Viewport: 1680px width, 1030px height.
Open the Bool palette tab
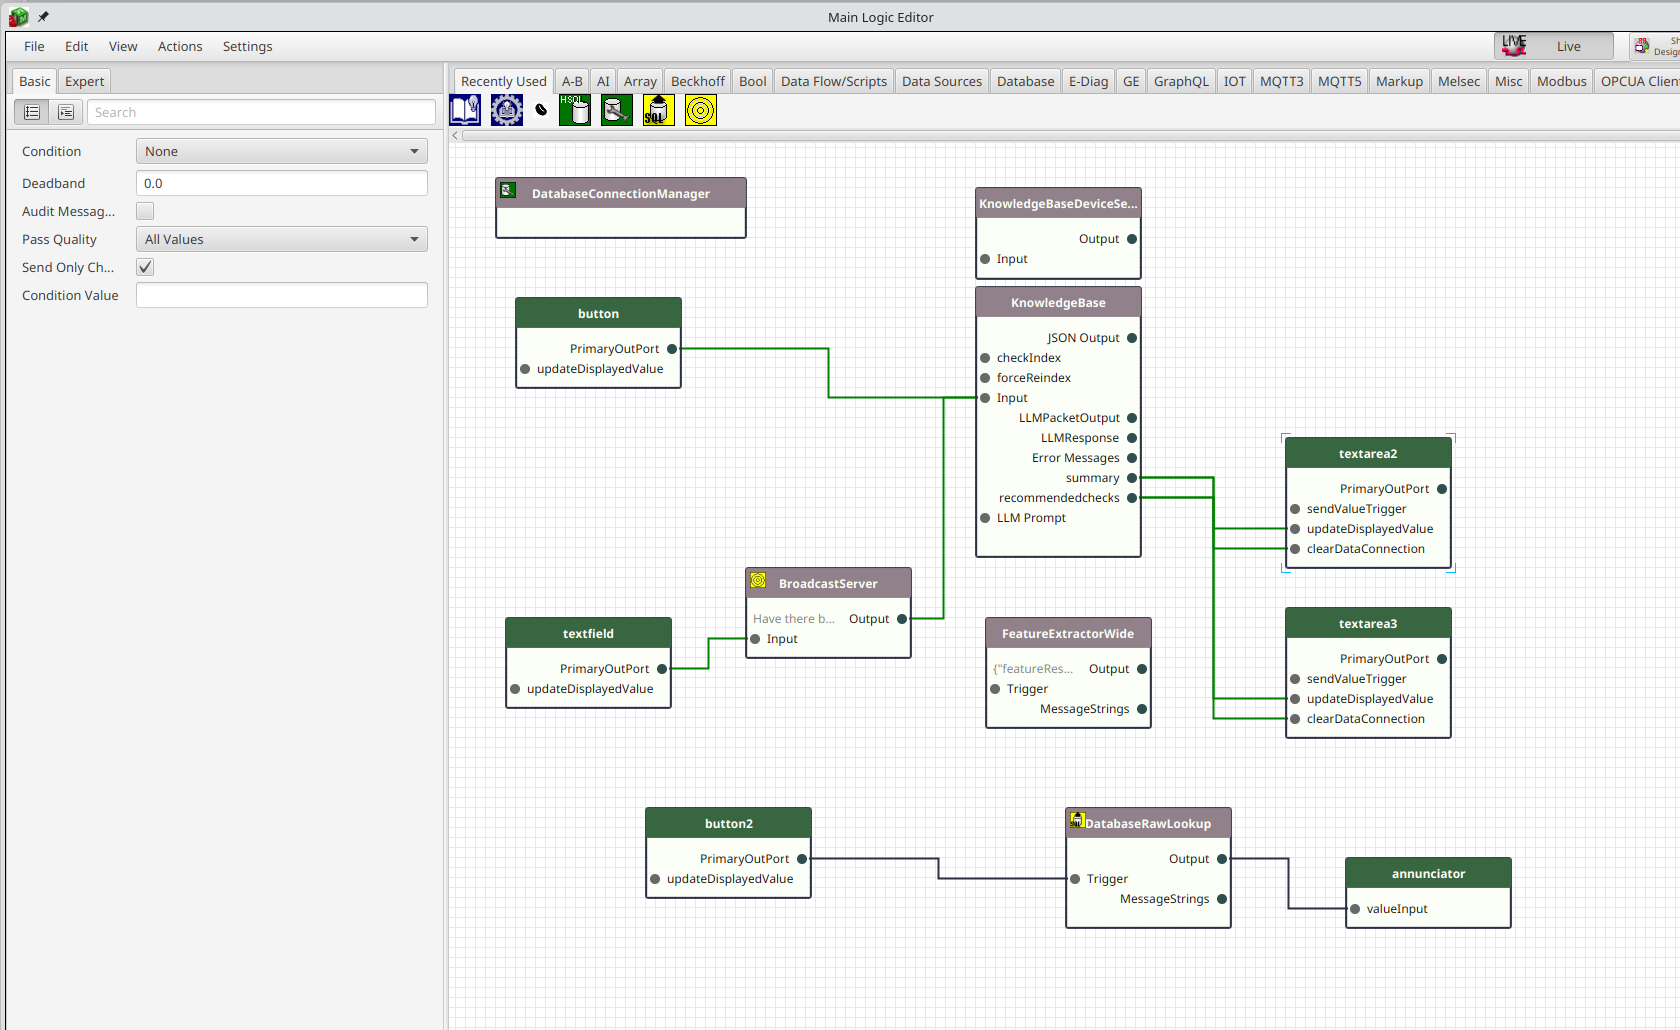[753, 81]
